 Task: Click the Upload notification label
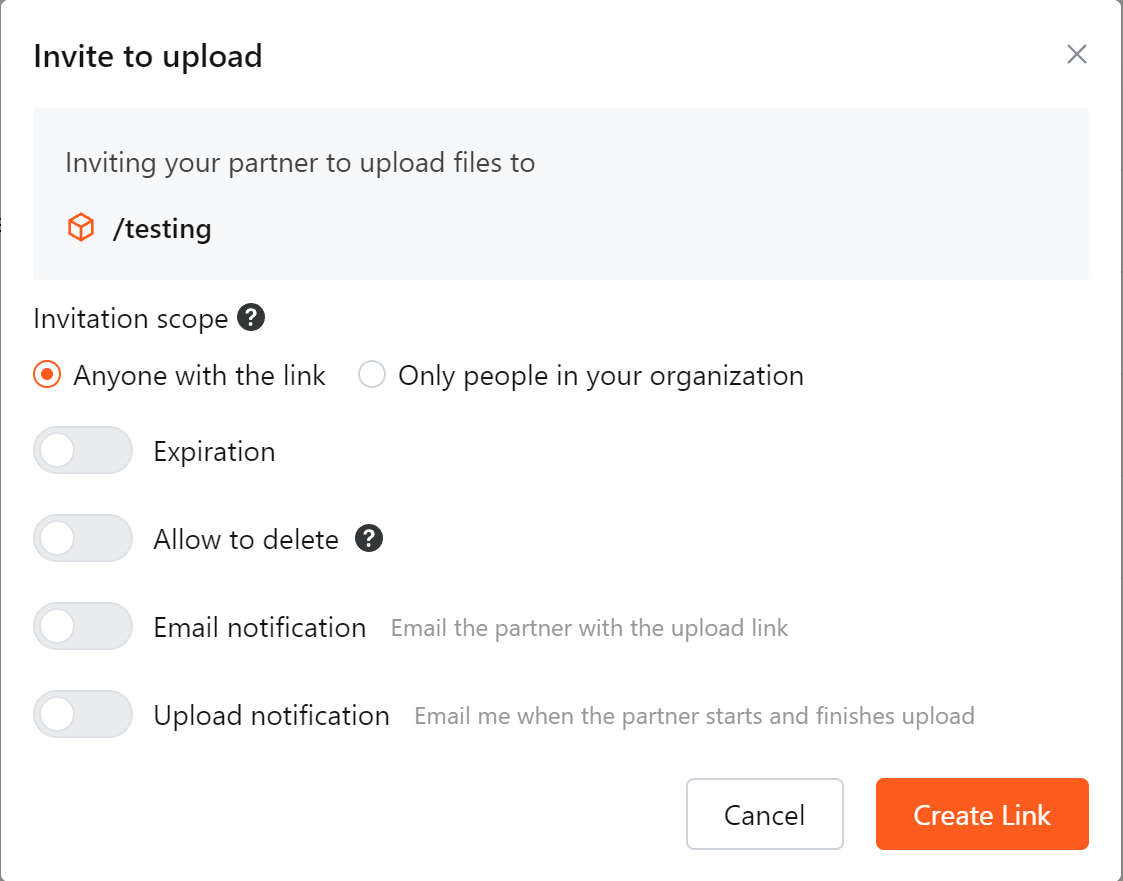tap(271, 716)
